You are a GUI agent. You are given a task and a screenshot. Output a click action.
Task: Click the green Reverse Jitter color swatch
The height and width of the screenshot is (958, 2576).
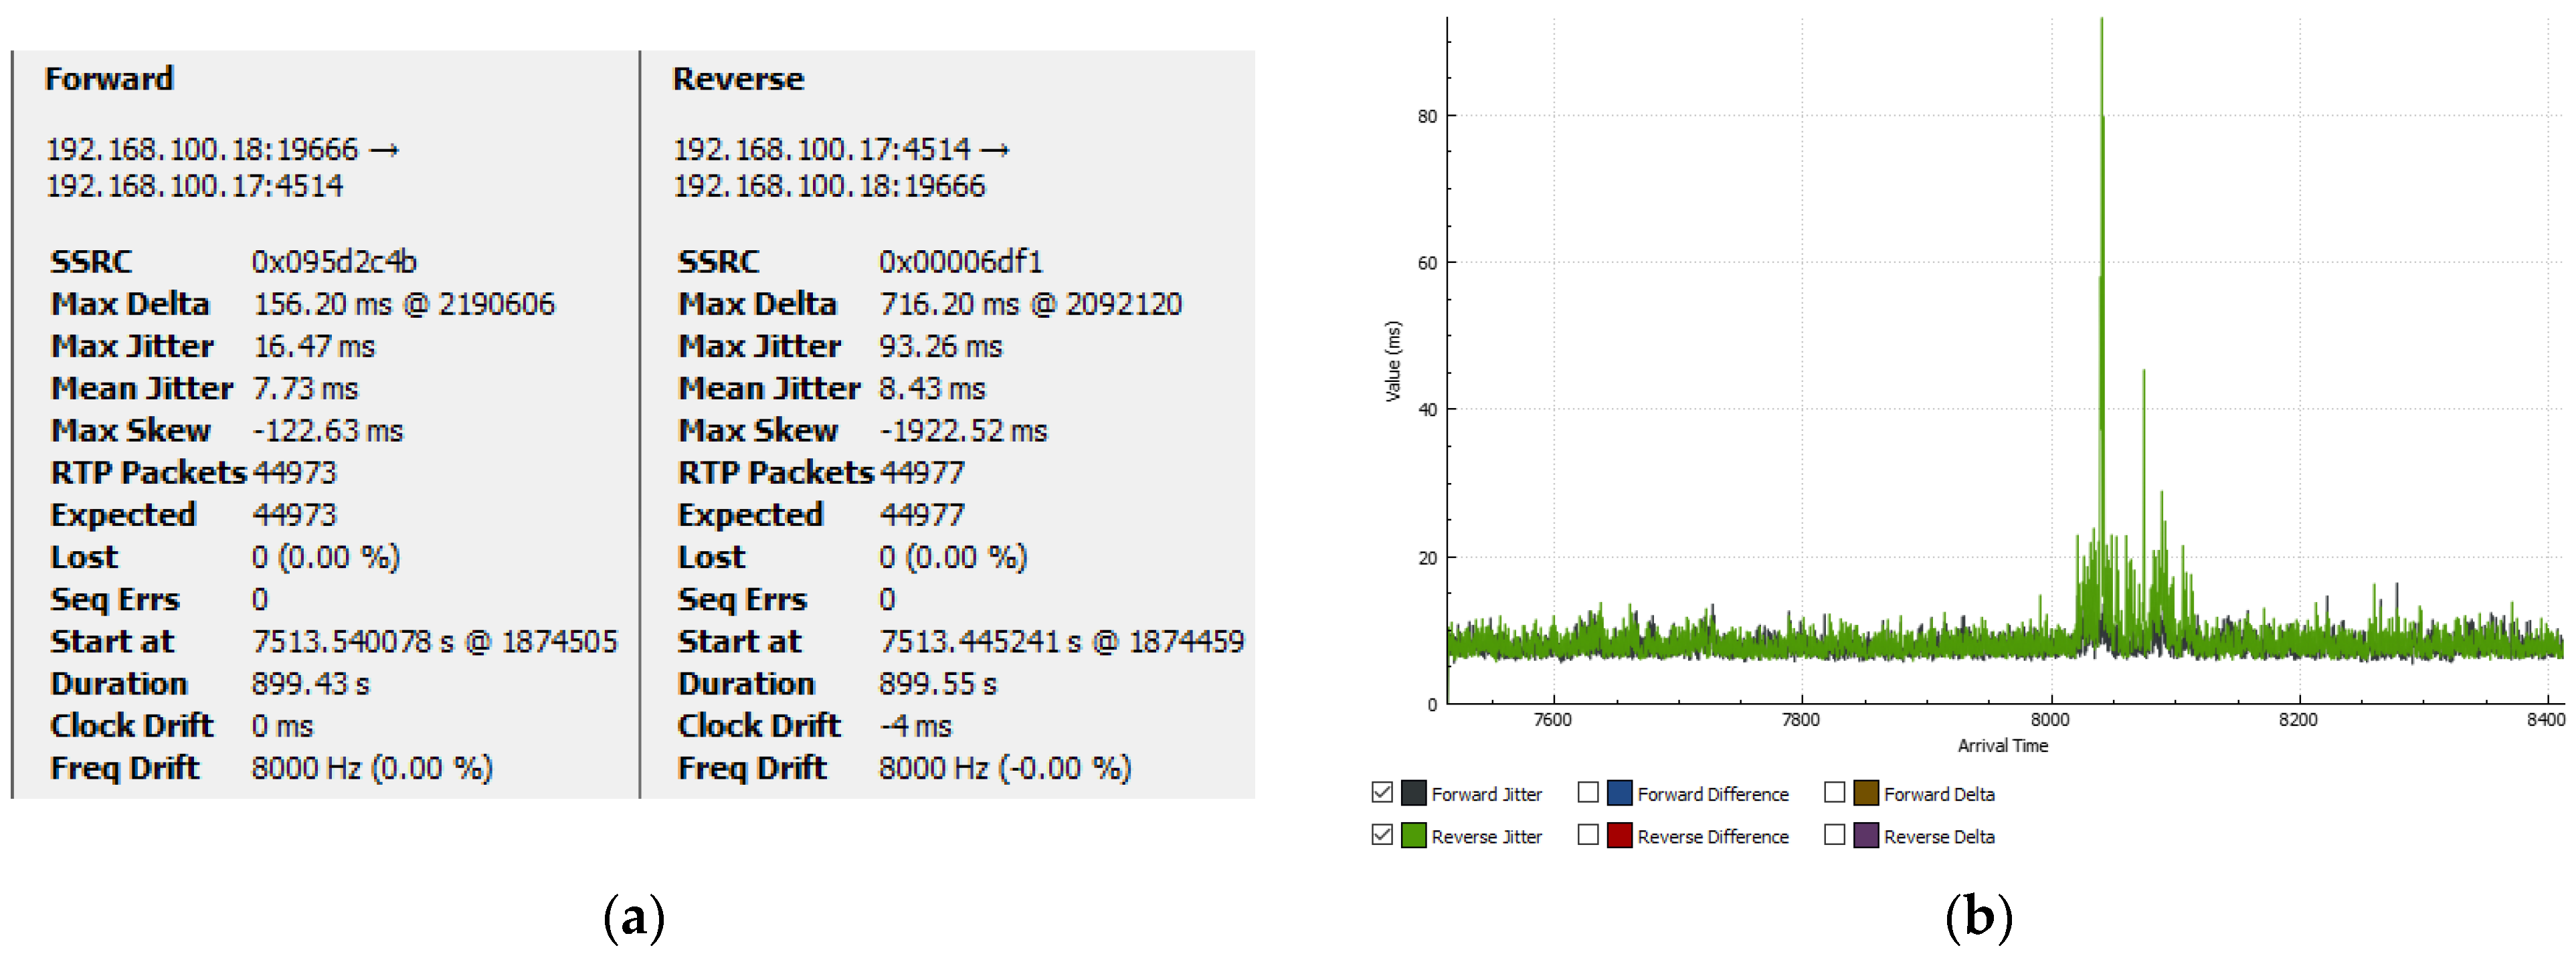point(1413,835)
